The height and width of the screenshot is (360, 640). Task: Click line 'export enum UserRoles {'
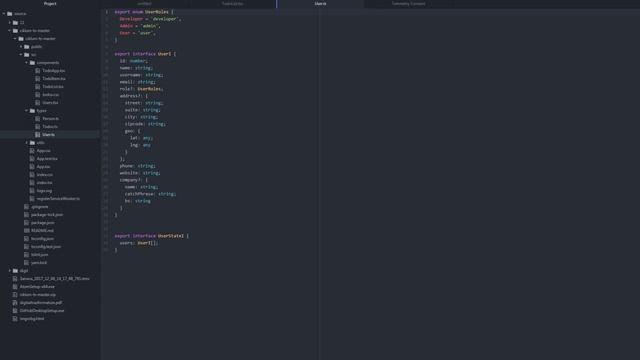pos(144,12)
